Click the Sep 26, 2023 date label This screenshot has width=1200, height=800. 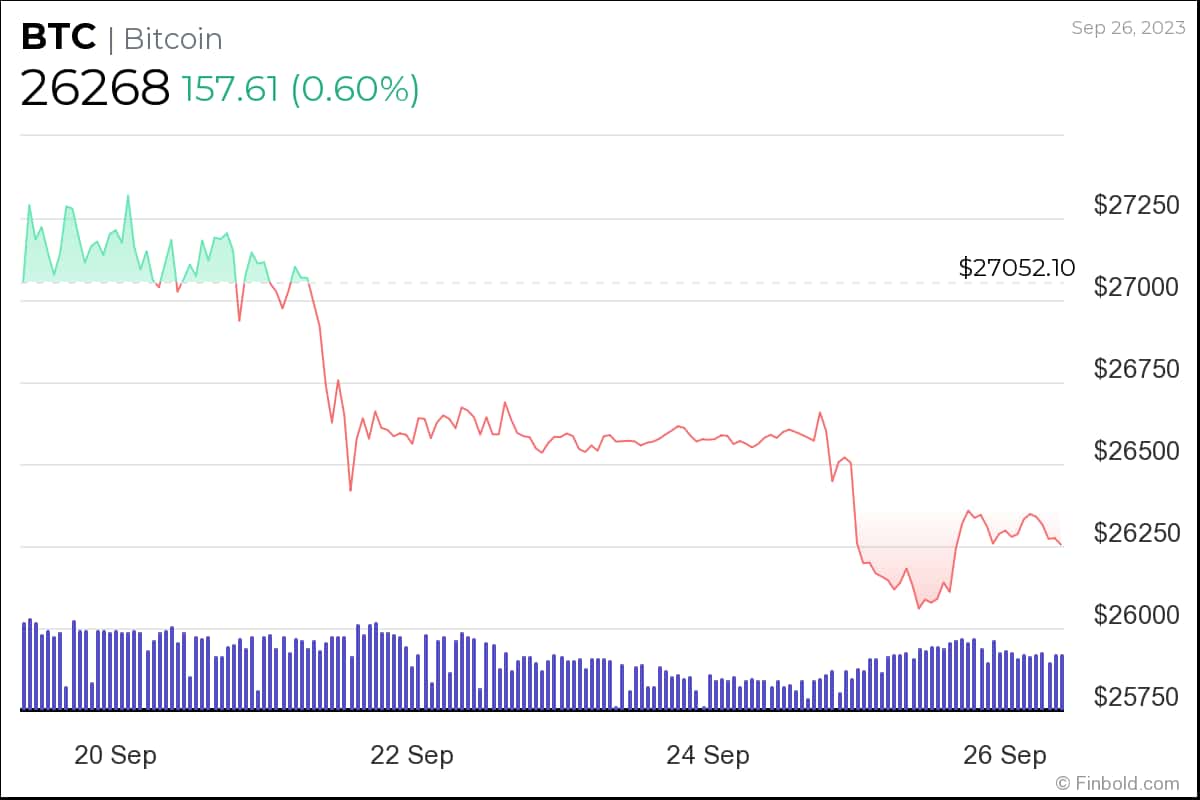pyautogui.click(x=1126, y=28)
